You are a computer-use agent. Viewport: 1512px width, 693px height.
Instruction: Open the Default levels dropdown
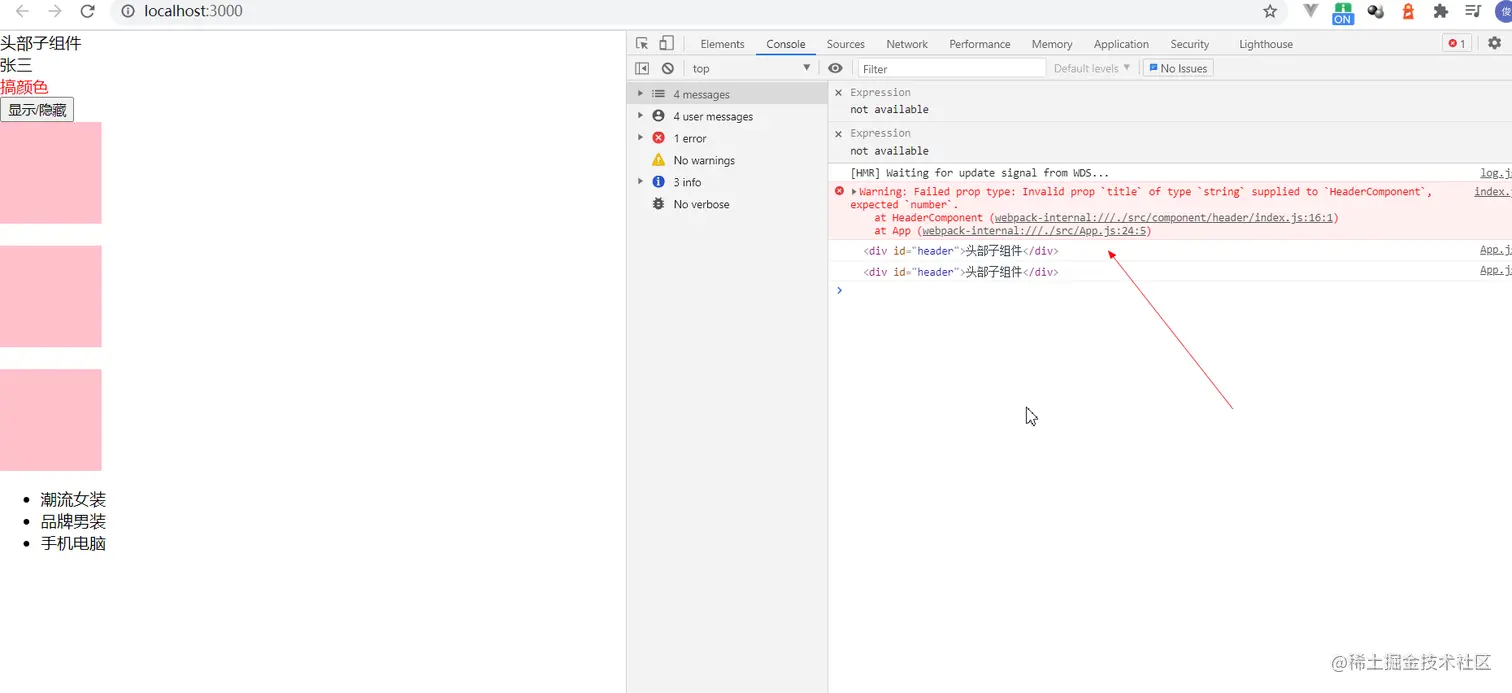click(x=1092, y=68)
